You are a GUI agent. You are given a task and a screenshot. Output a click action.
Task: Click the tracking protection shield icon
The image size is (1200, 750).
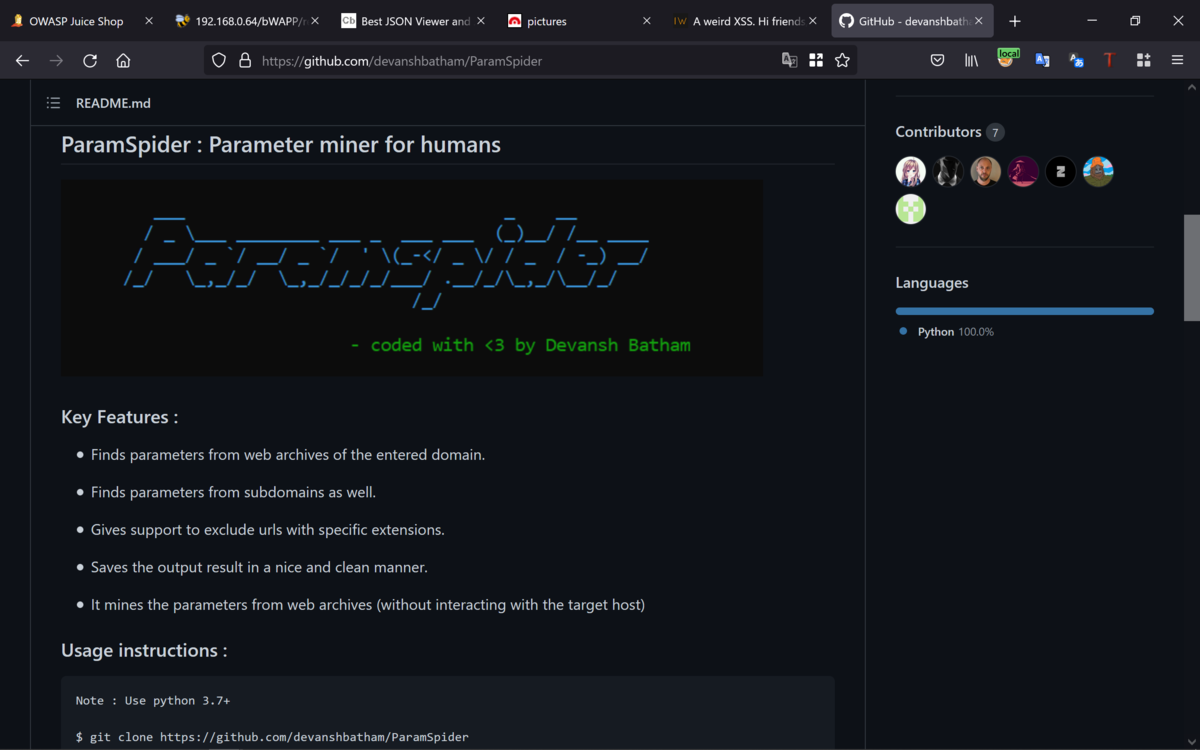click(x=220, y=61)
